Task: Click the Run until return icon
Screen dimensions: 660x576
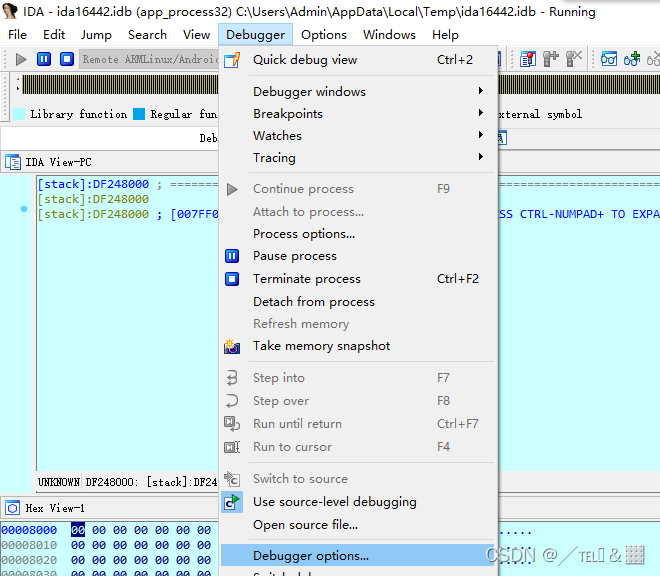Action: 232,424
